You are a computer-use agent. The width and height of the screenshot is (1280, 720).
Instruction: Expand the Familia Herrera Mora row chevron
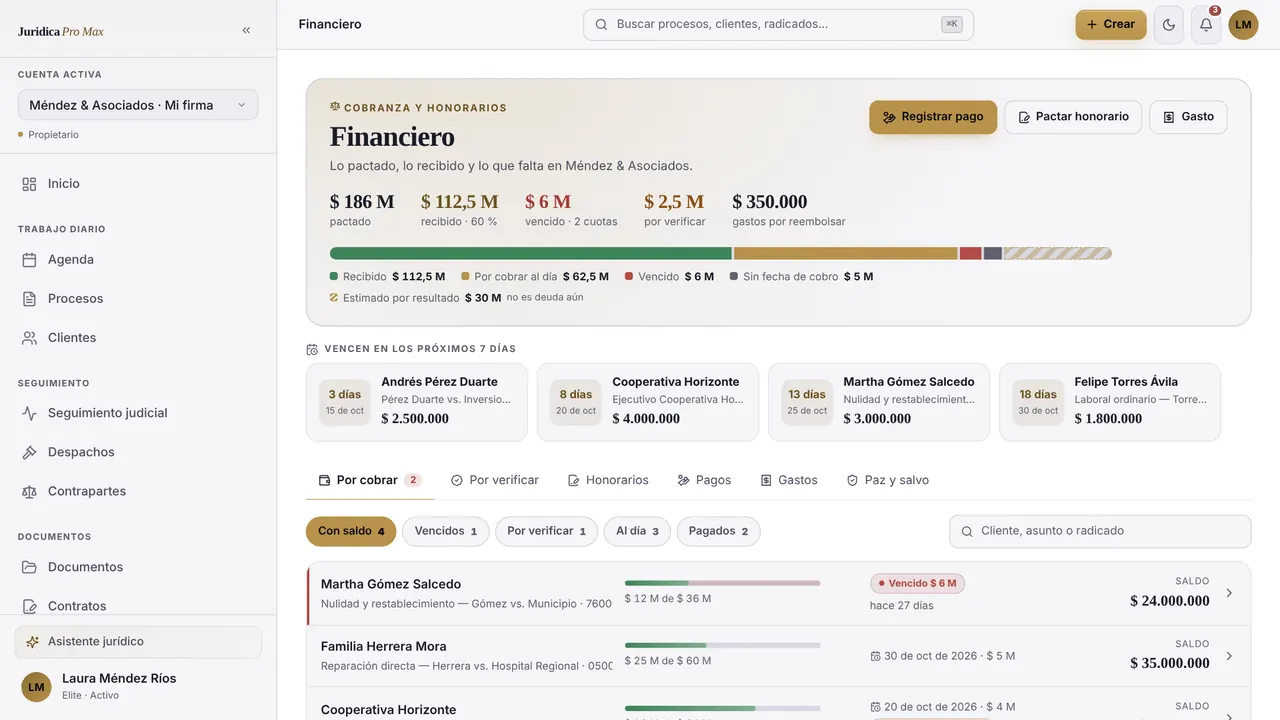tap(1229, 656)
